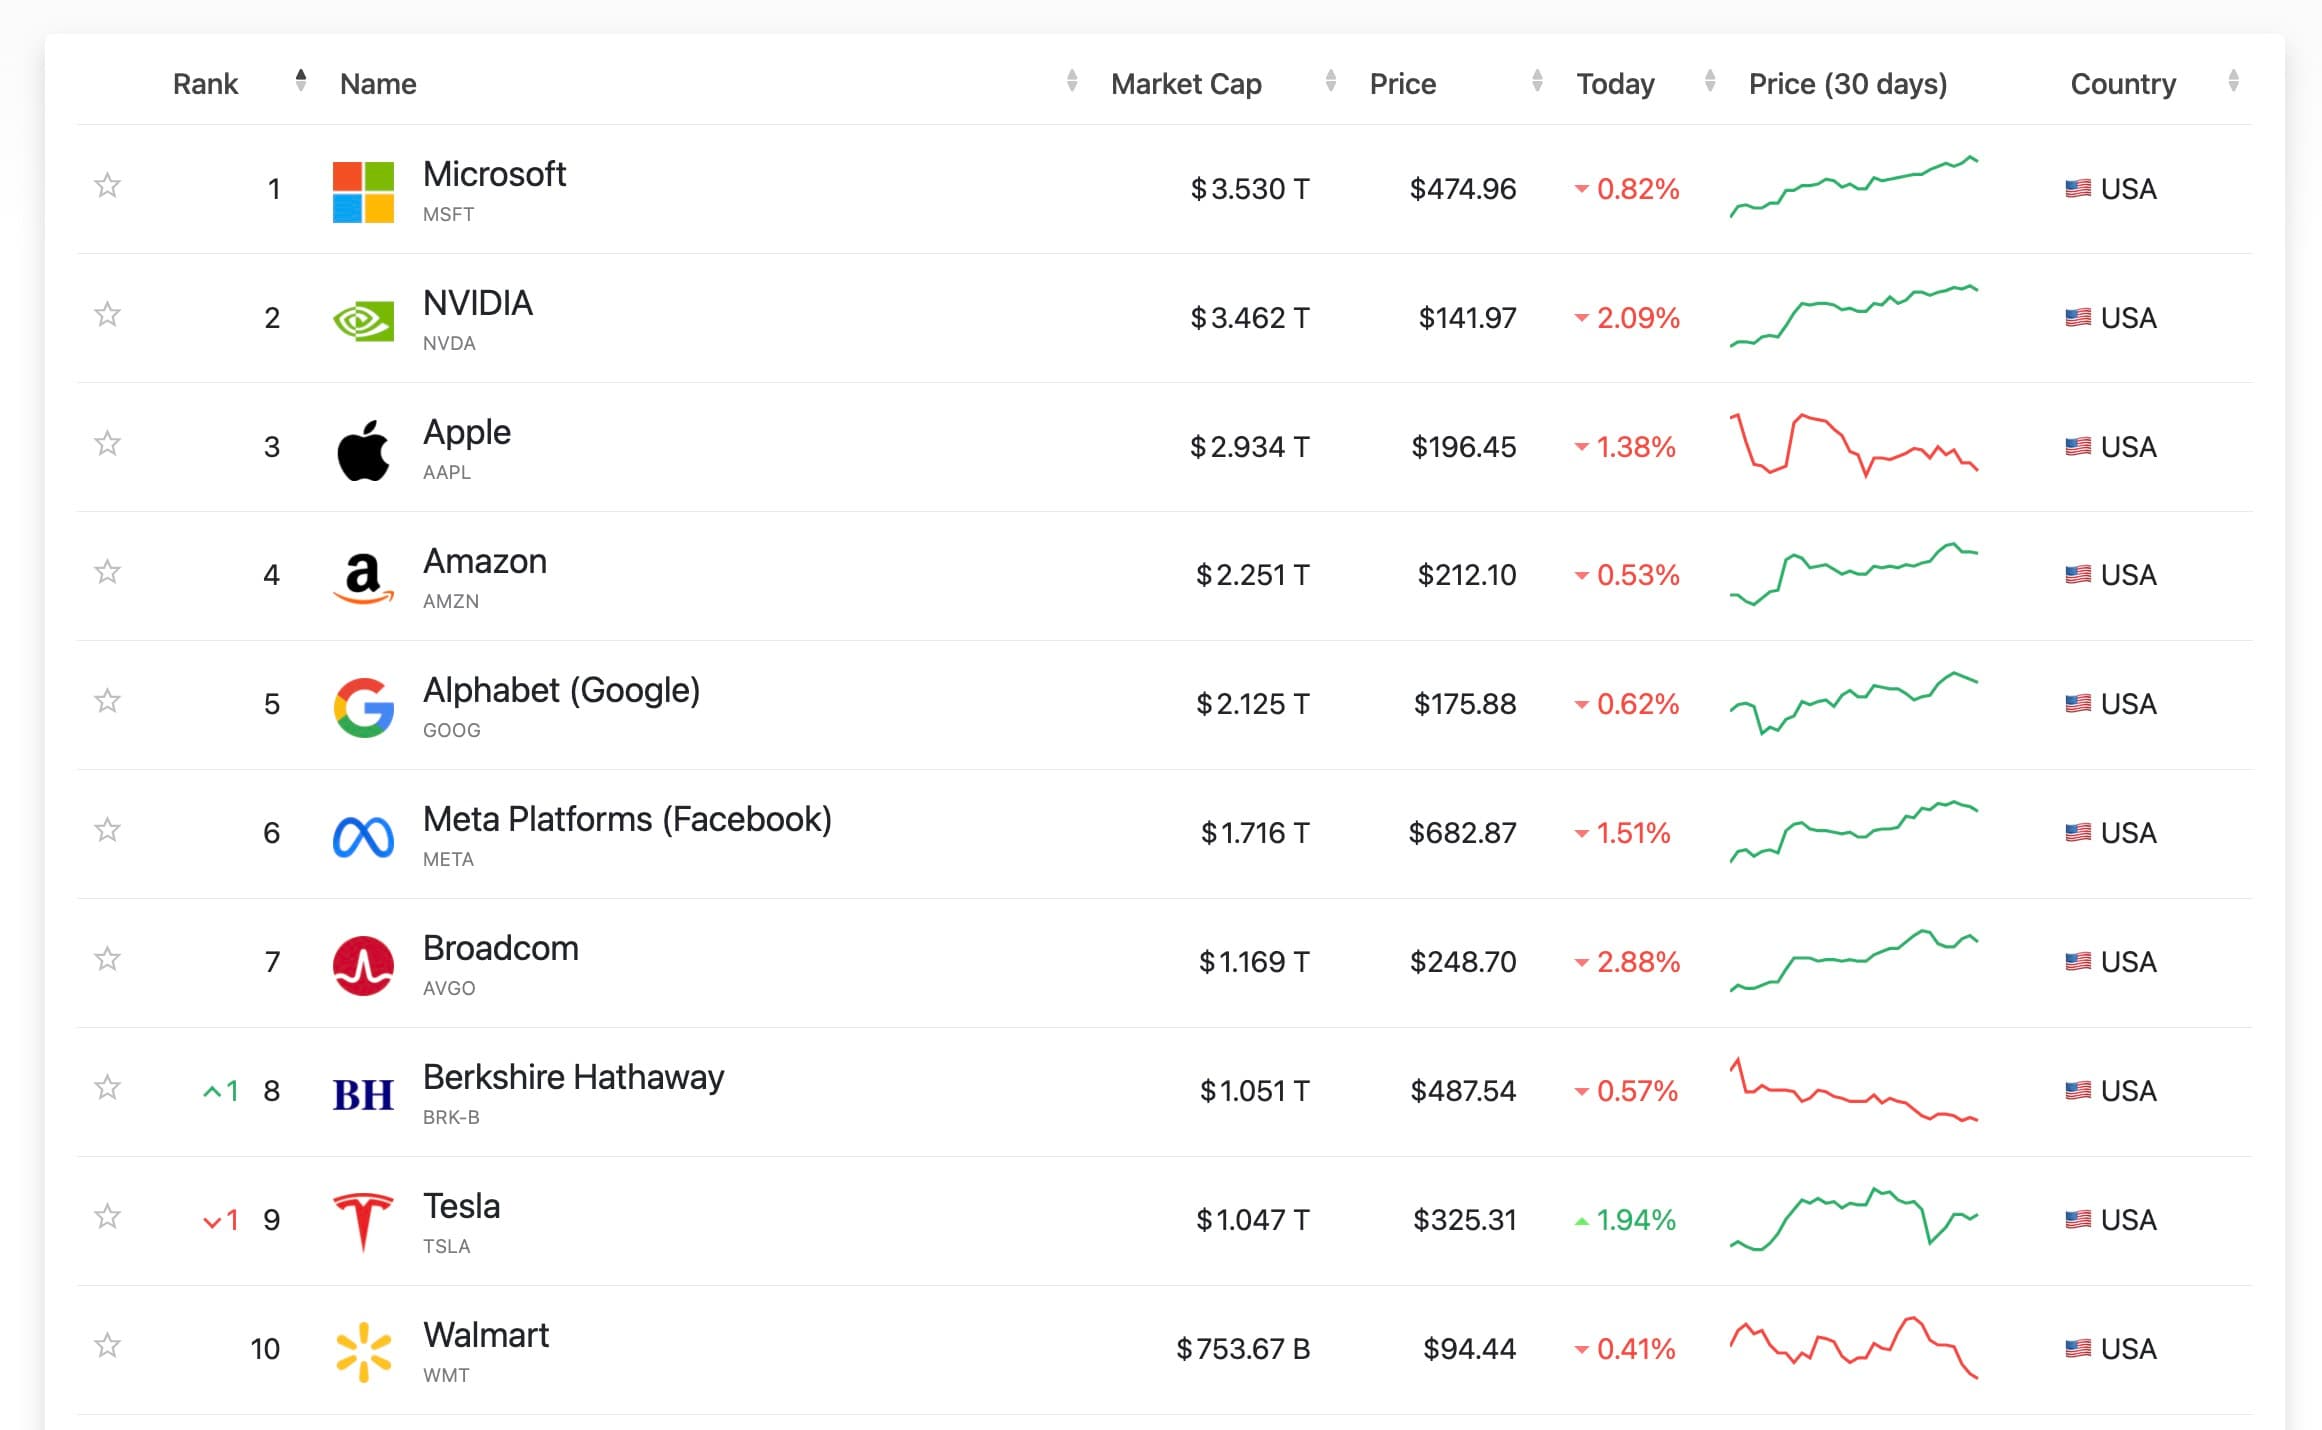
Task: Click NVIDIA price $141.97
Action: click(1467, 318)
